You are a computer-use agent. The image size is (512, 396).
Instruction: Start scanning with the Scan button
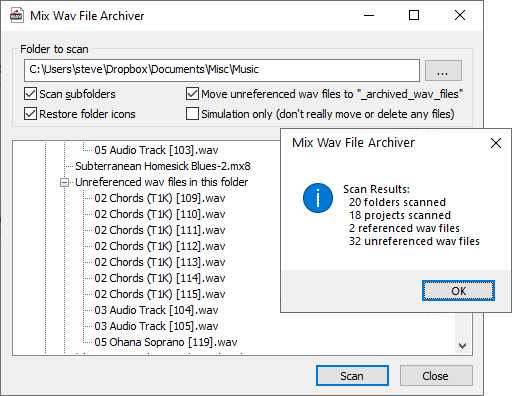tap(352, 376)
